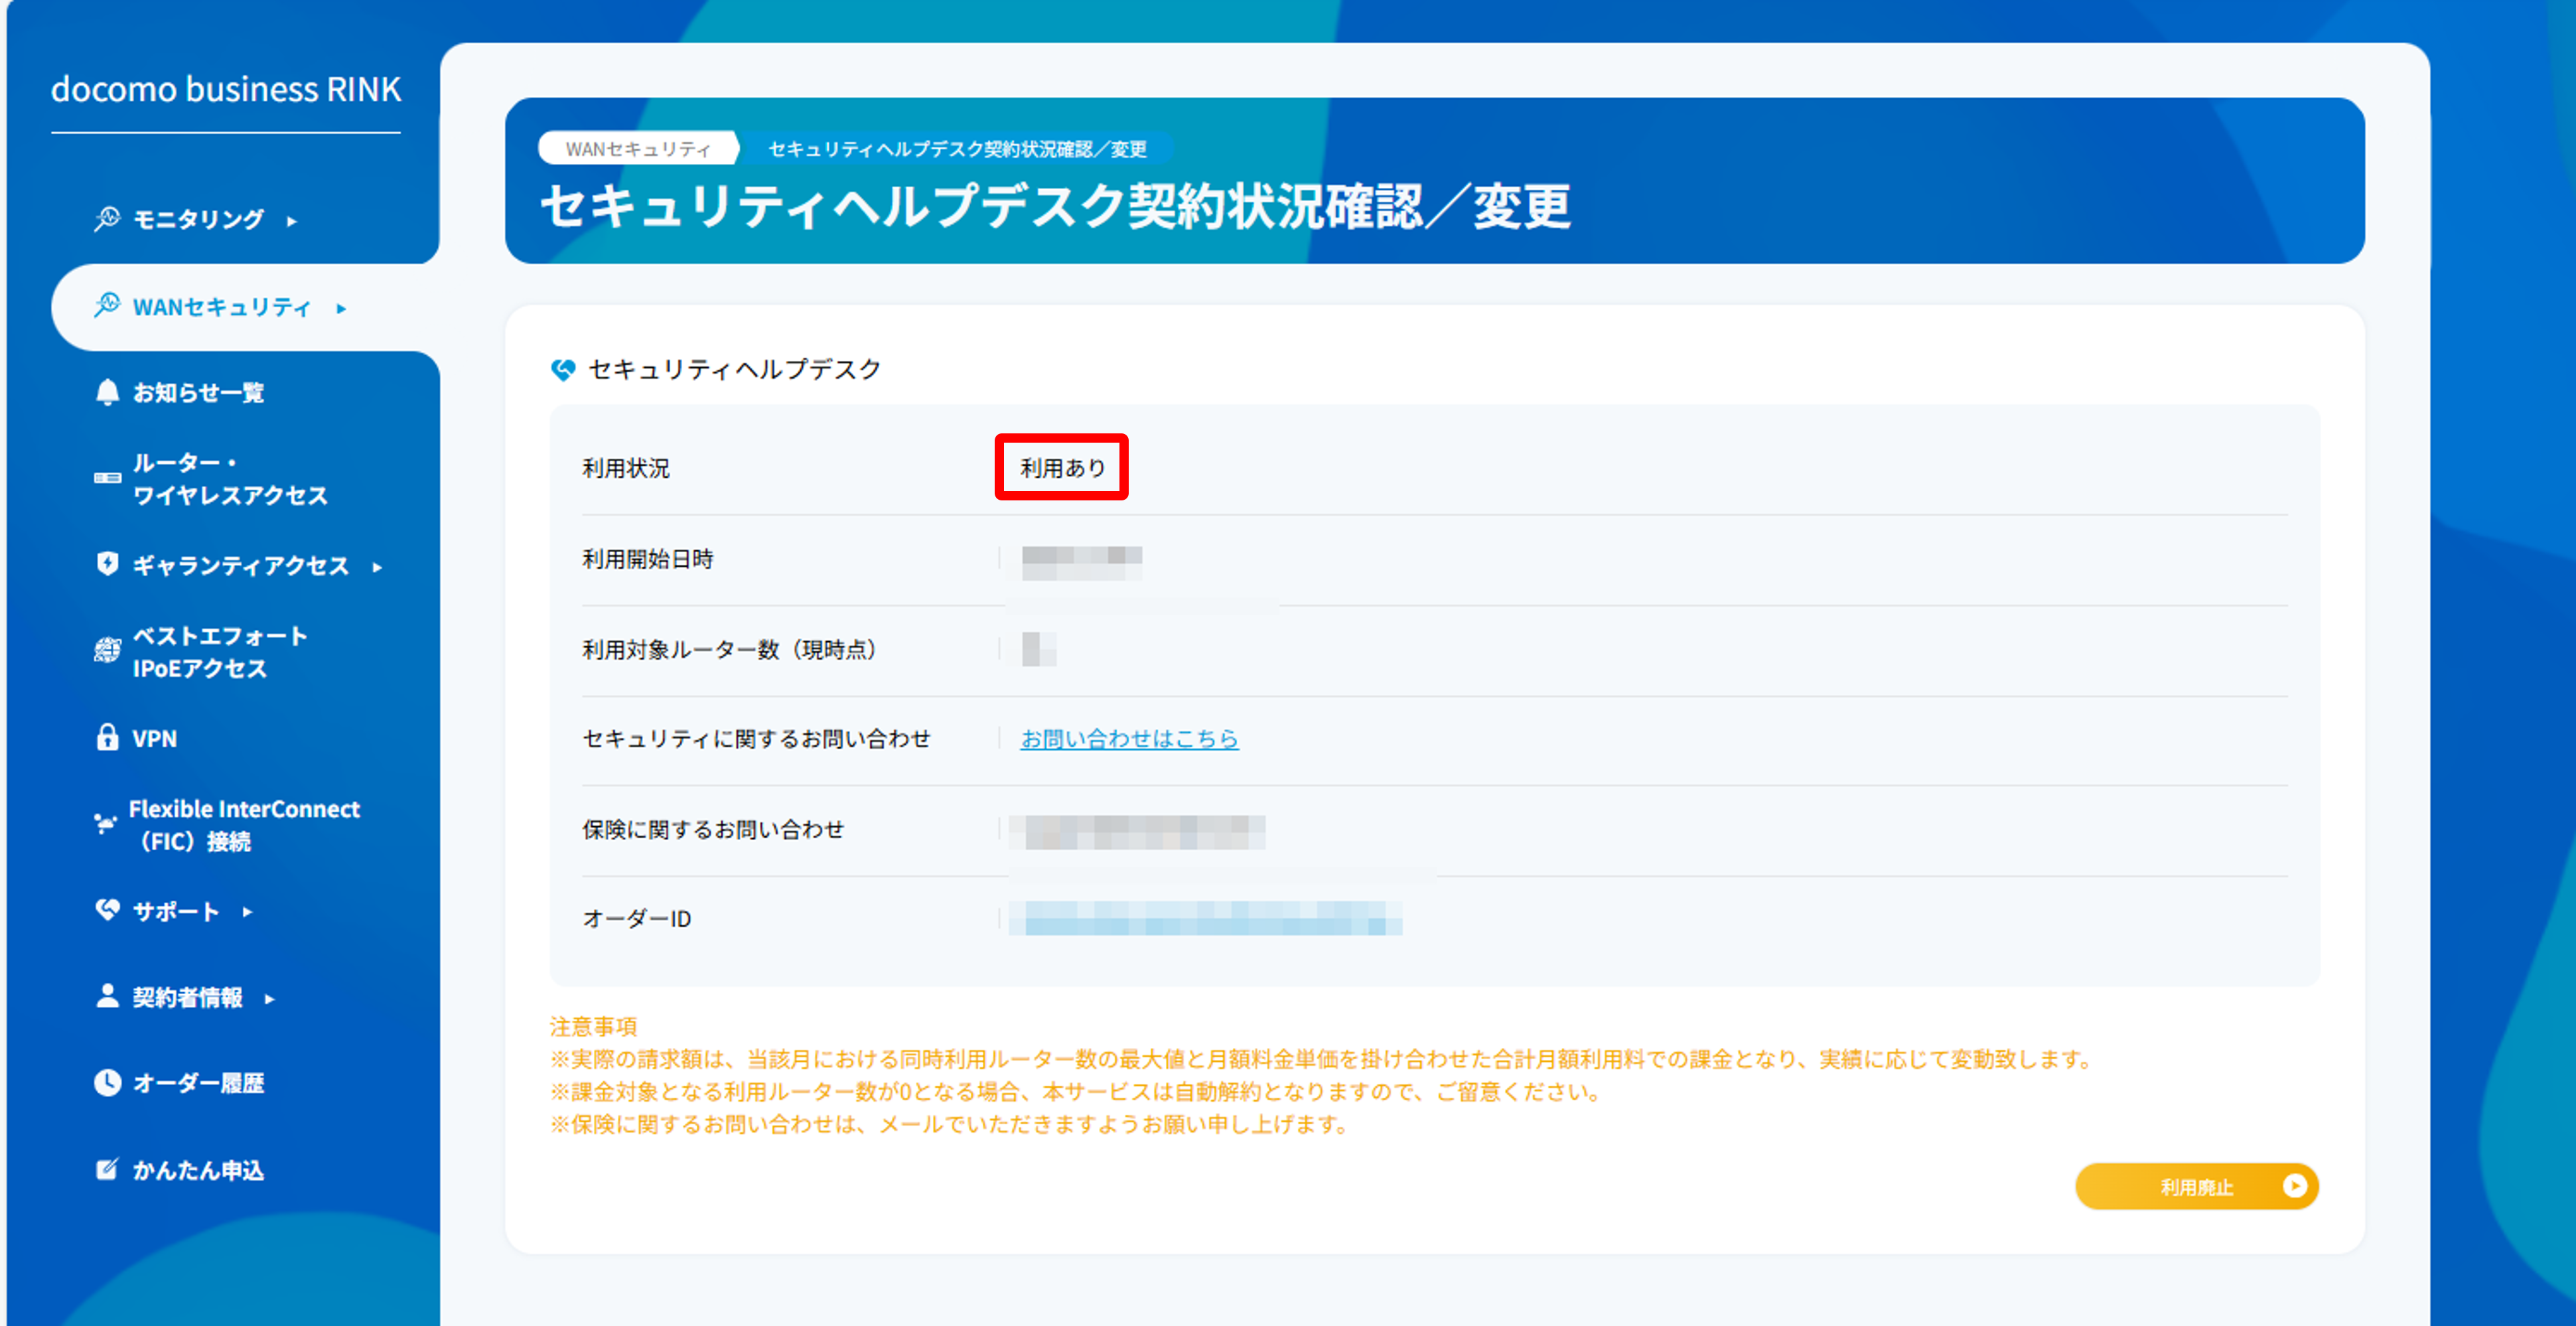Click the VPN padlock icon
This screenshot has height=1326, width=2576.
(107, 738)
